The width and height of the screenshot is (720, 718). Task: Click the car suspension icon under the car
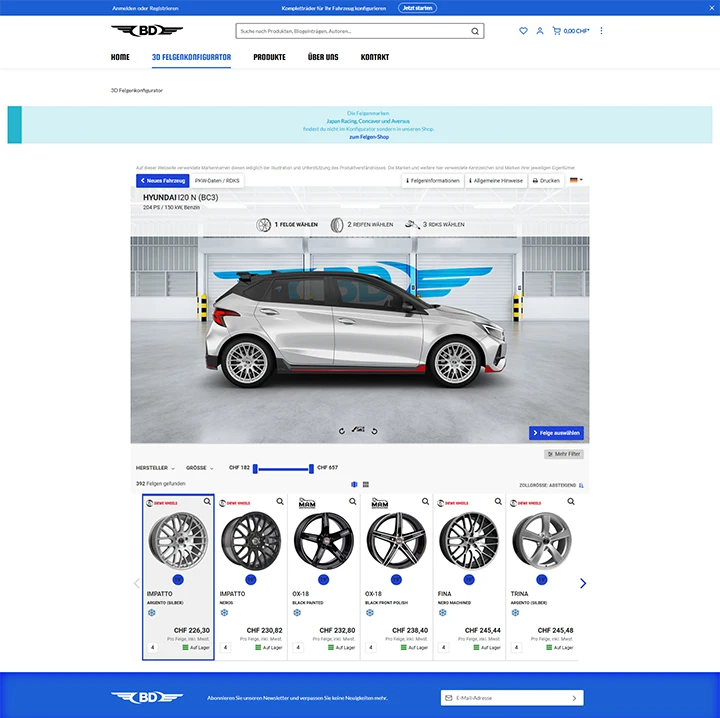click(358, 430)
